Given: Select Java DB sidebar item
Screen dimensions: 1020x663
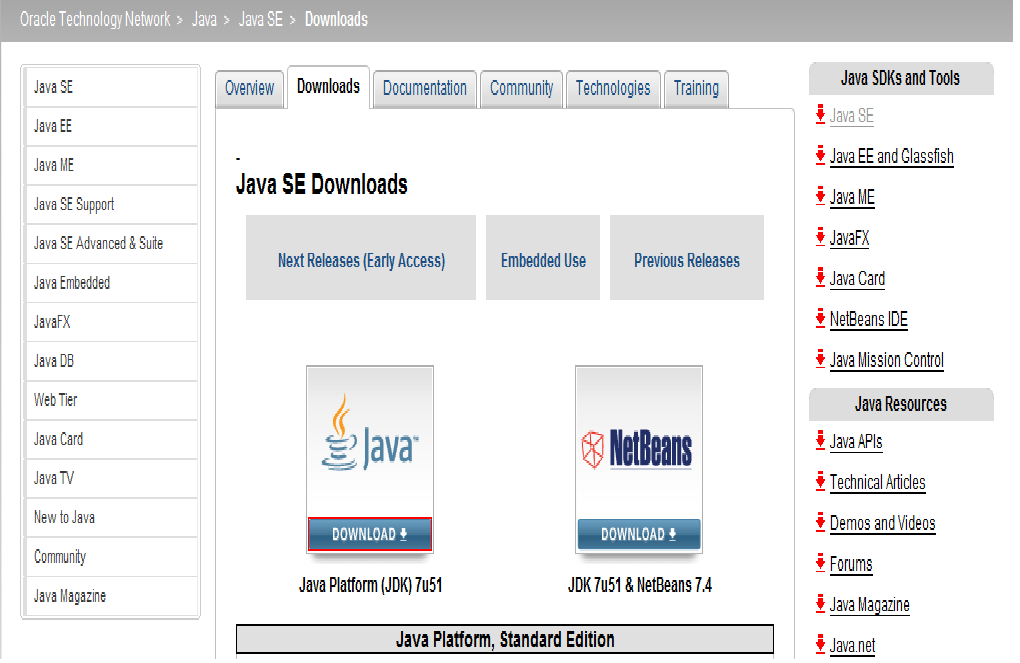Looking at the screenshot, I should (112, 361).
